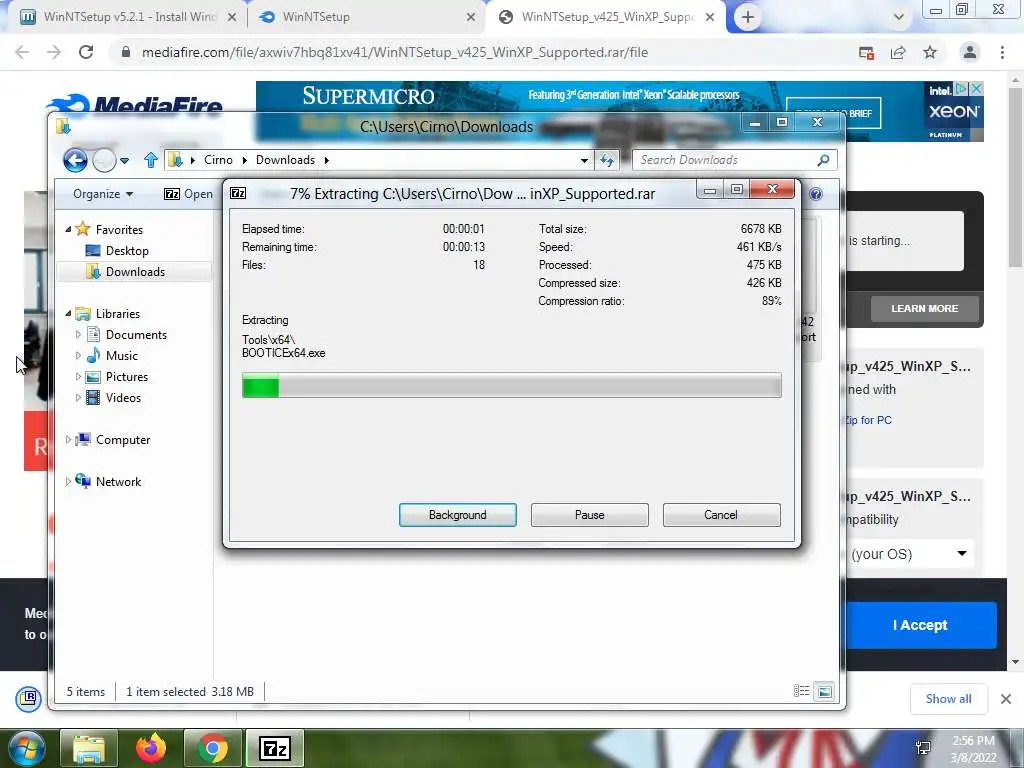
Task: Click the 7z Open toolbar button
Action: click(188, 194)
